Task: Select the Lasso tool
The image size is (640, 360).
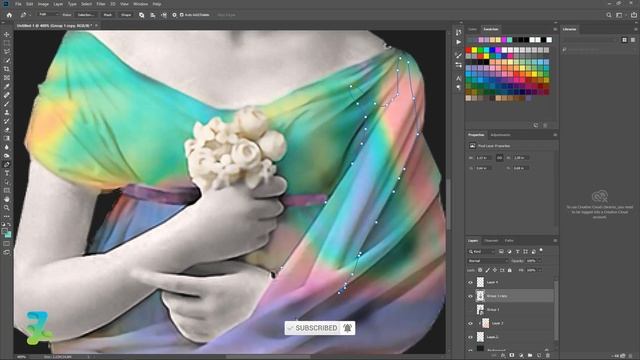Action: point(7,51)
